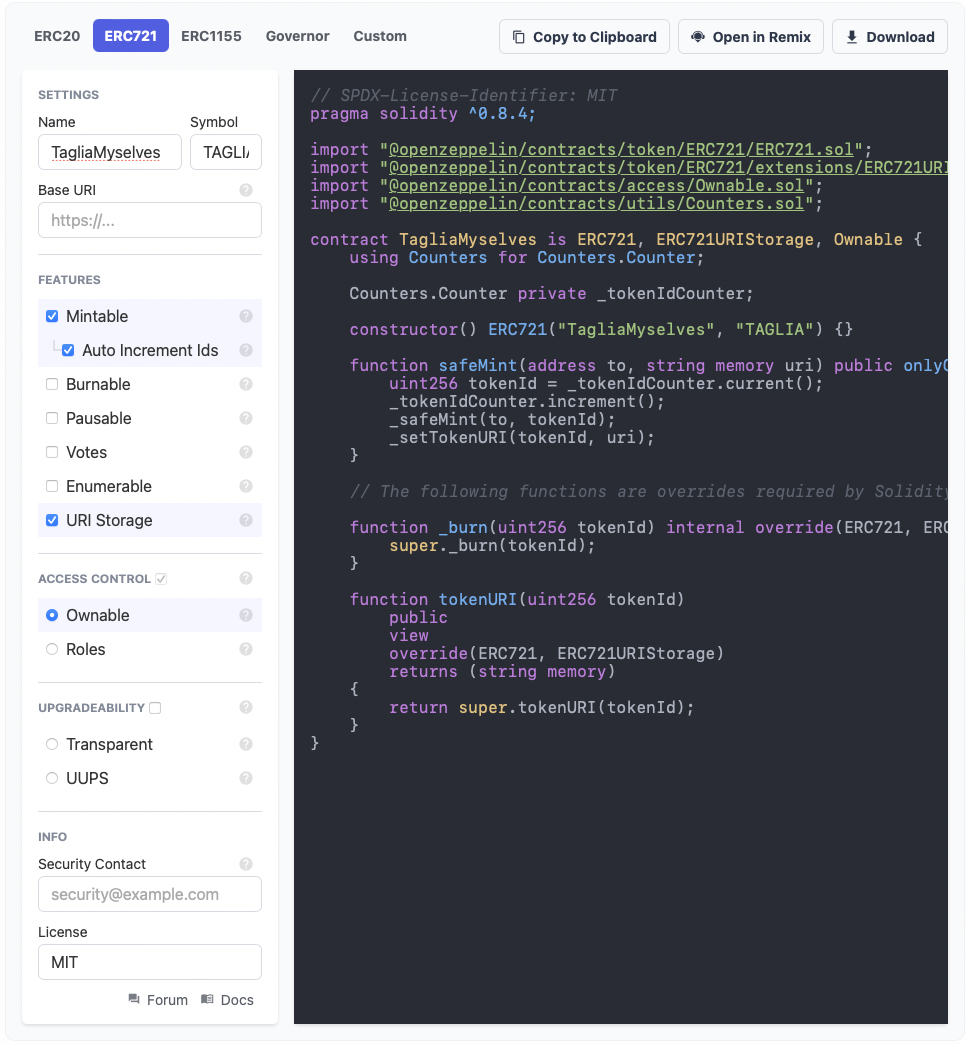
Task: Click into the Base URI field
Action: click(x=149, y=220)
